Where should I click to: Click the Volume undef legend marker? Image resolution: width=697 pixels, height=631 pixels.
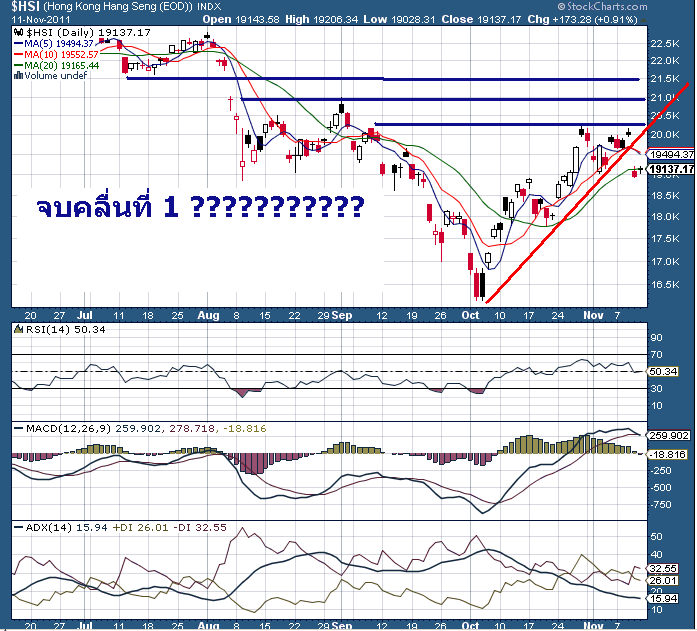pyautogui.click(x=18, y=76)
